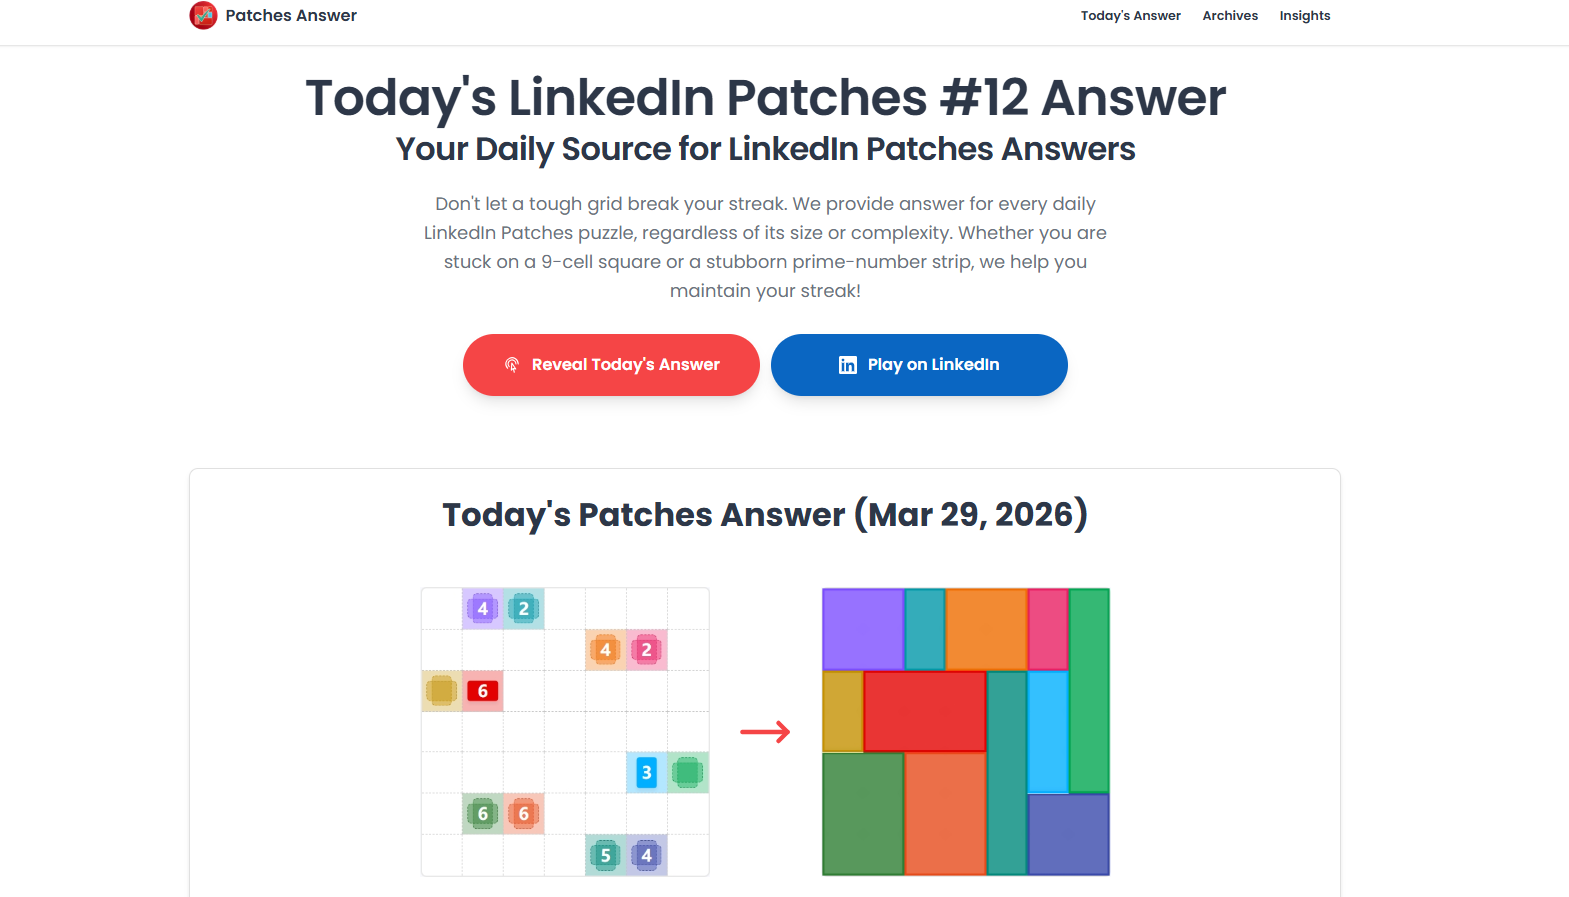Screen dimensions: 1569x897
Task: Select the red cell numbered 6 in the puzzle
Action: click(x=483, y=691)
